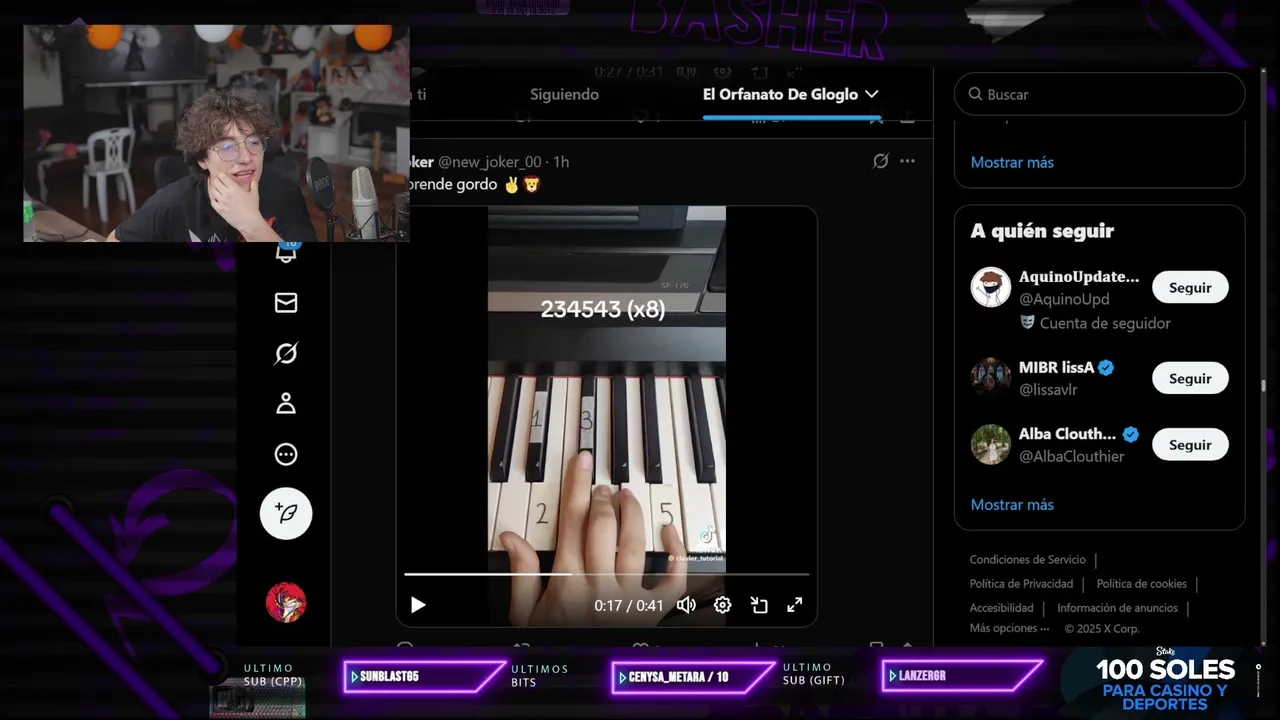
Task: Follow Alba Clouthier with the Seguir button
Action: [x=1190, y=445]
